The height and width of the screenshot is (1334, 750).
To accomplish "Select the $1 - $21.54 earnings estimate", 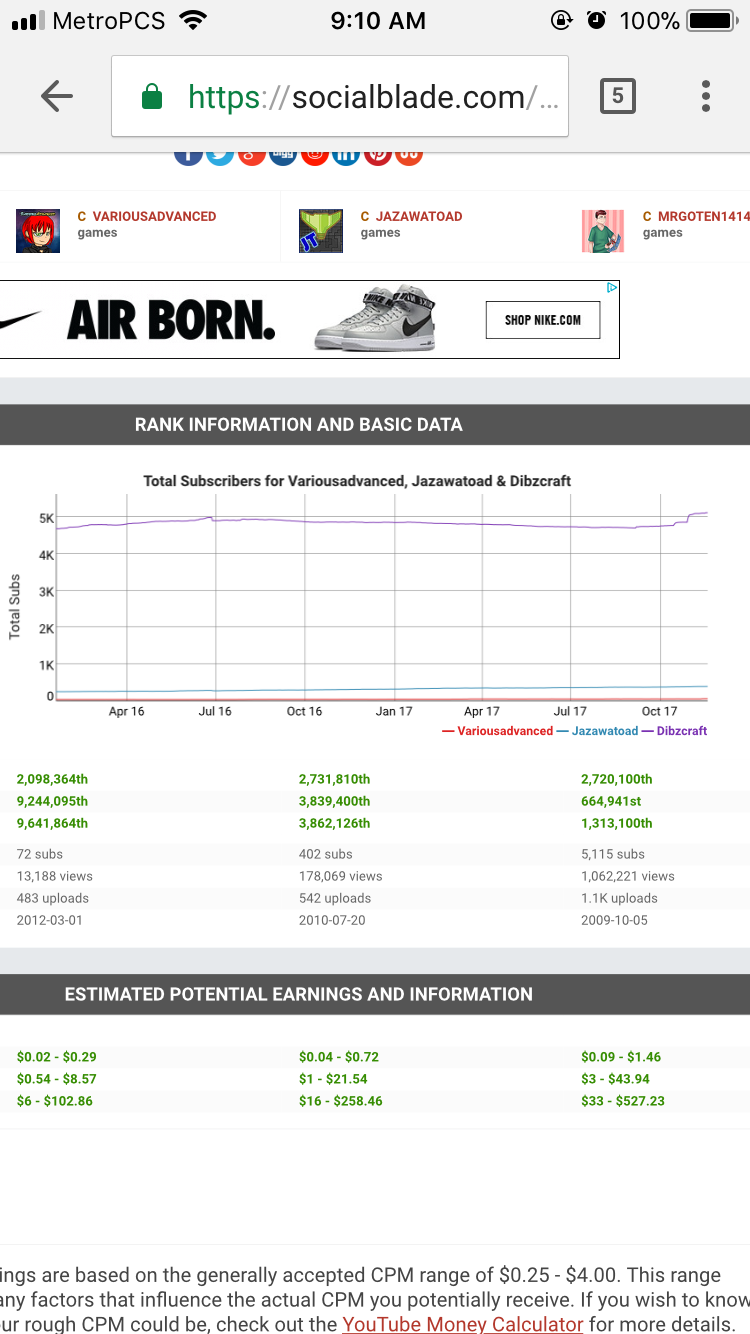I will 333,1079.
